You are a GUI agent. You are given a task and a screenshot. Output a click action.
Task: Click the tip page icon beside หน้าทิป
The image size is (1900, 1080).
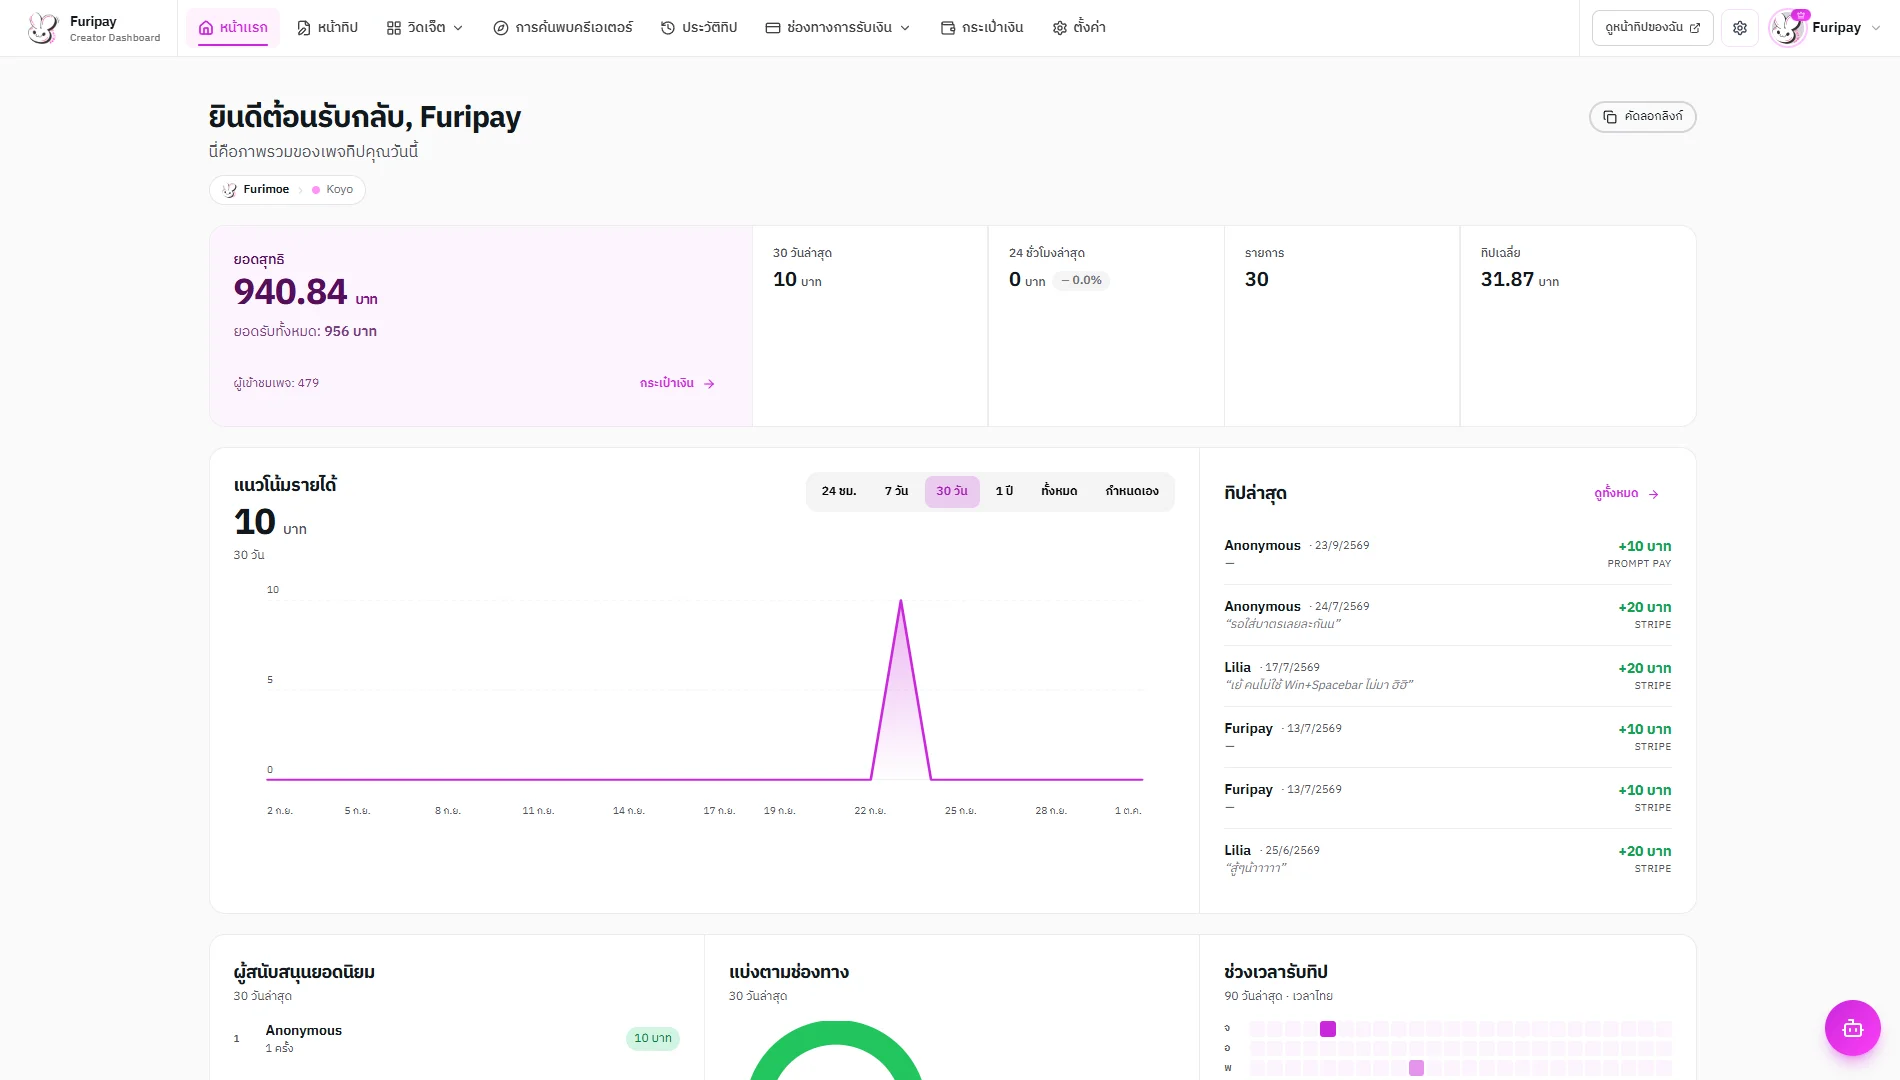point(304,28)
